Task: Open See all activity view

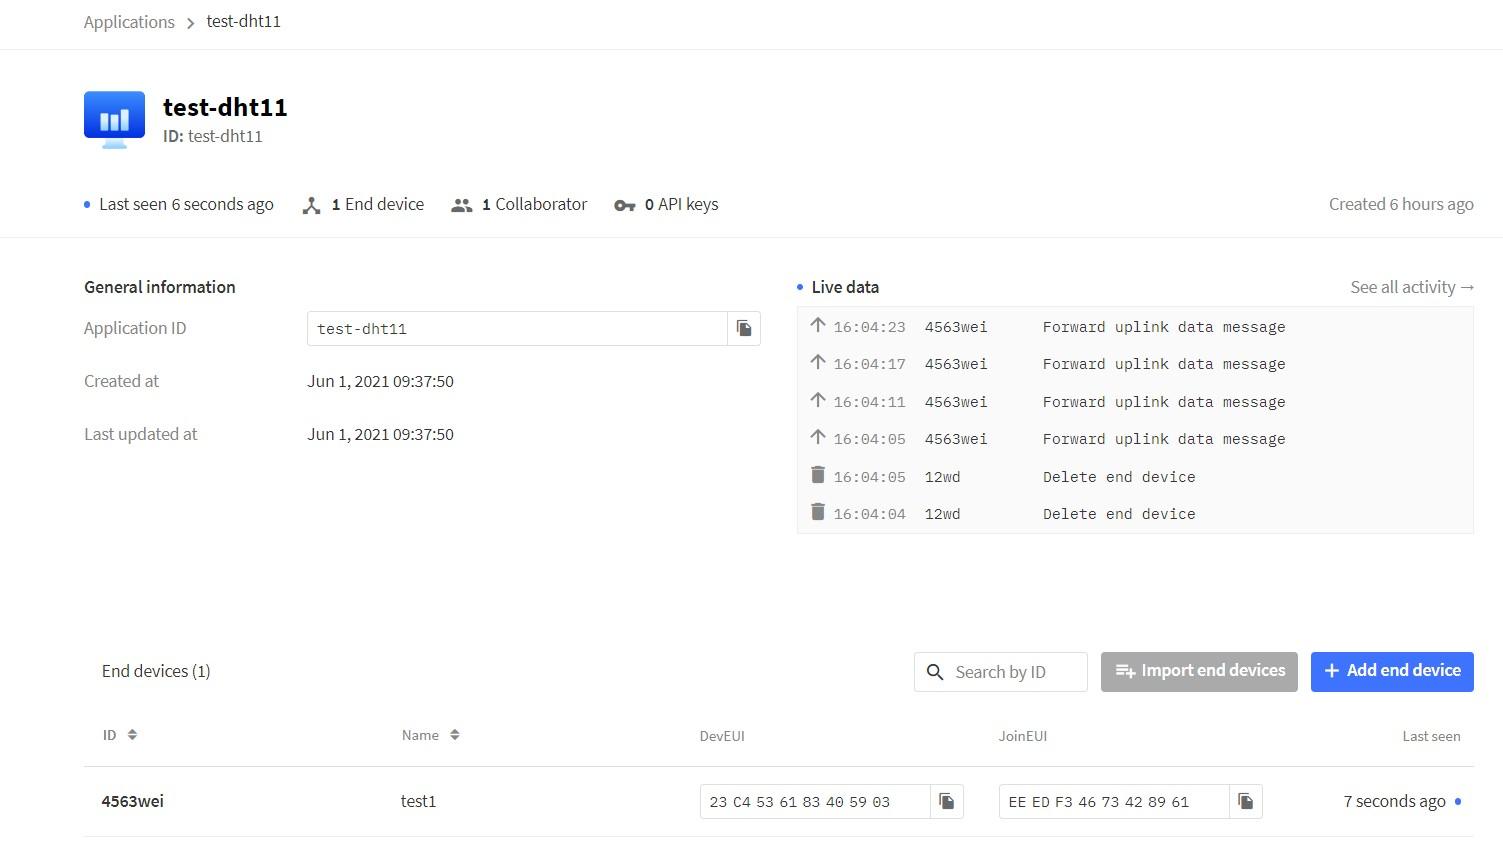Action: [1412, 287]
